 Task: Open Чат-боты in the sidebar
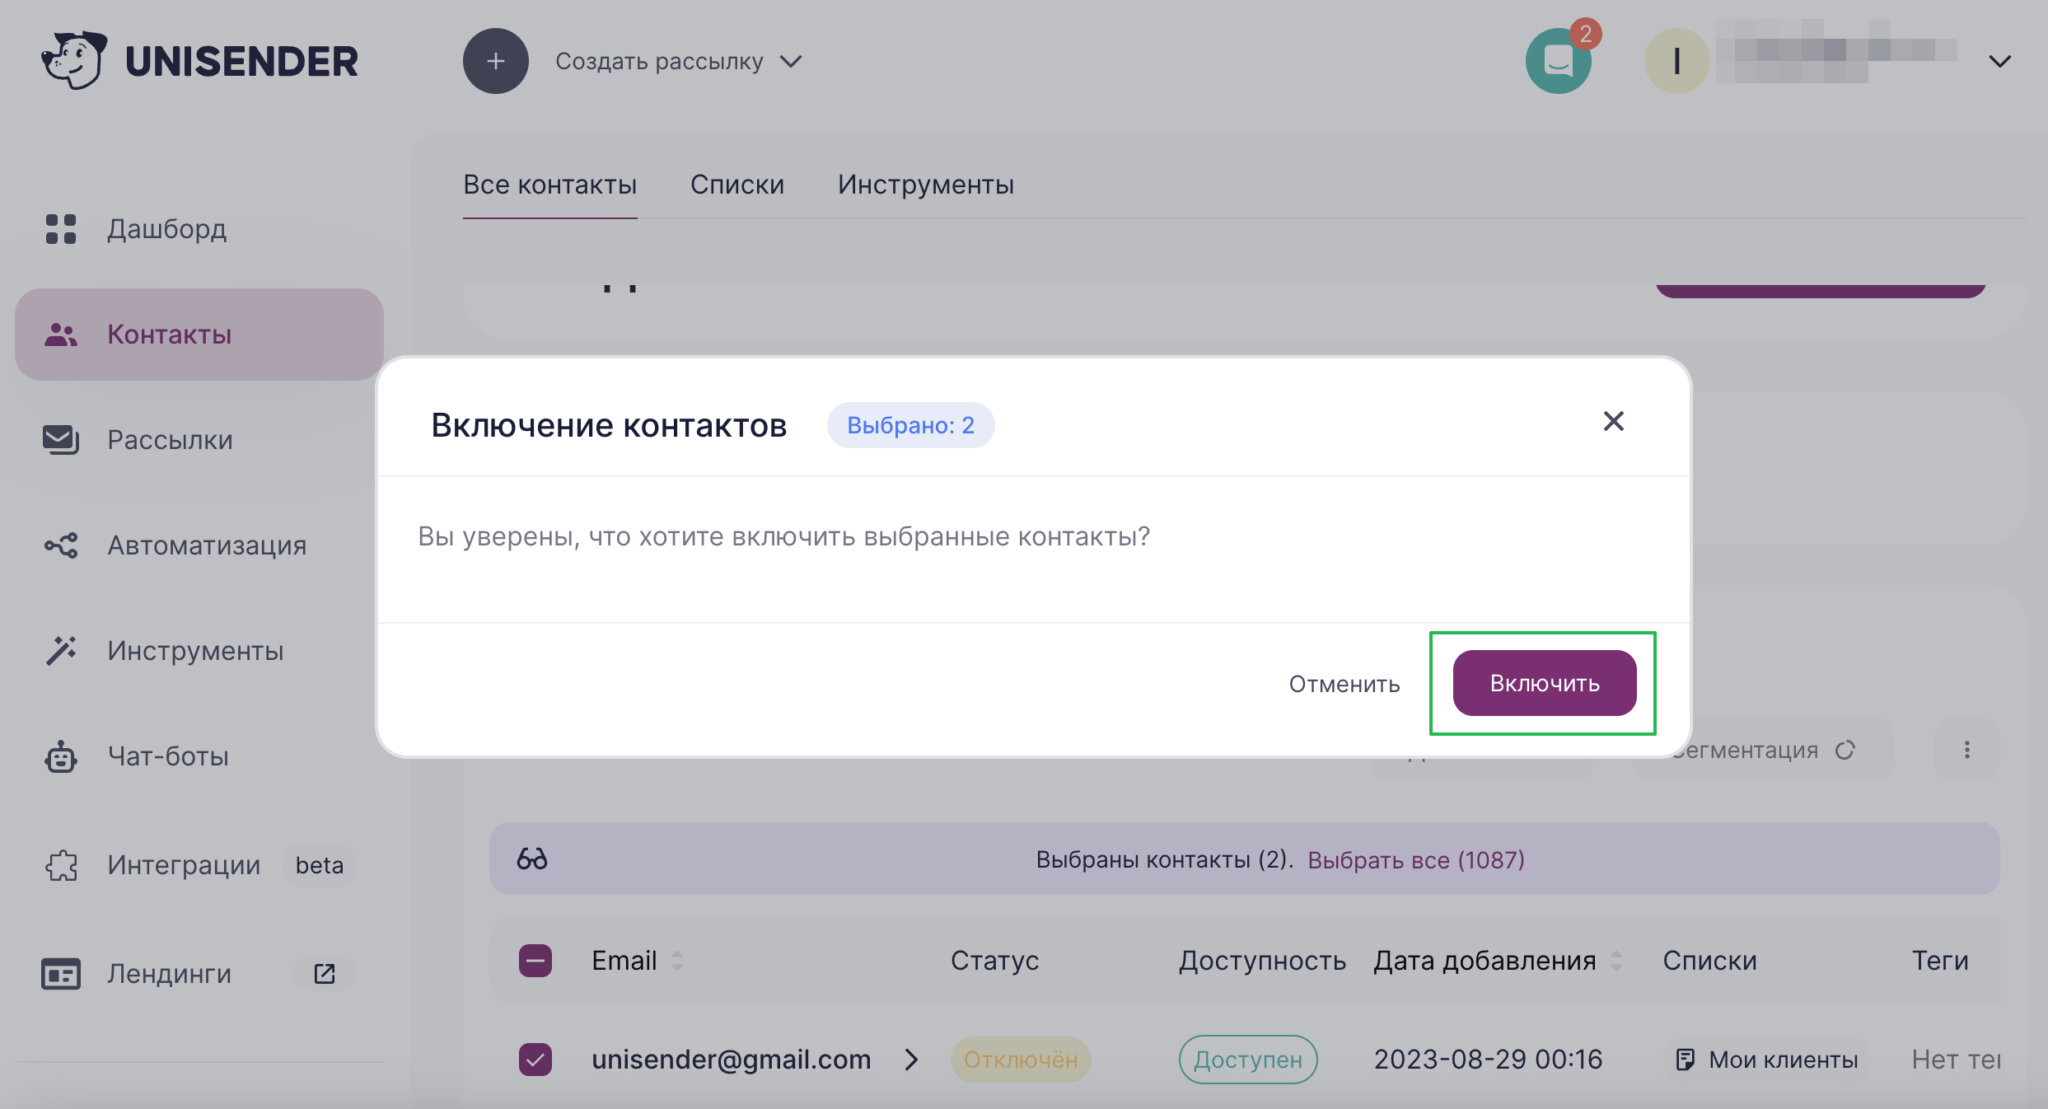click(x=167, y=756)
